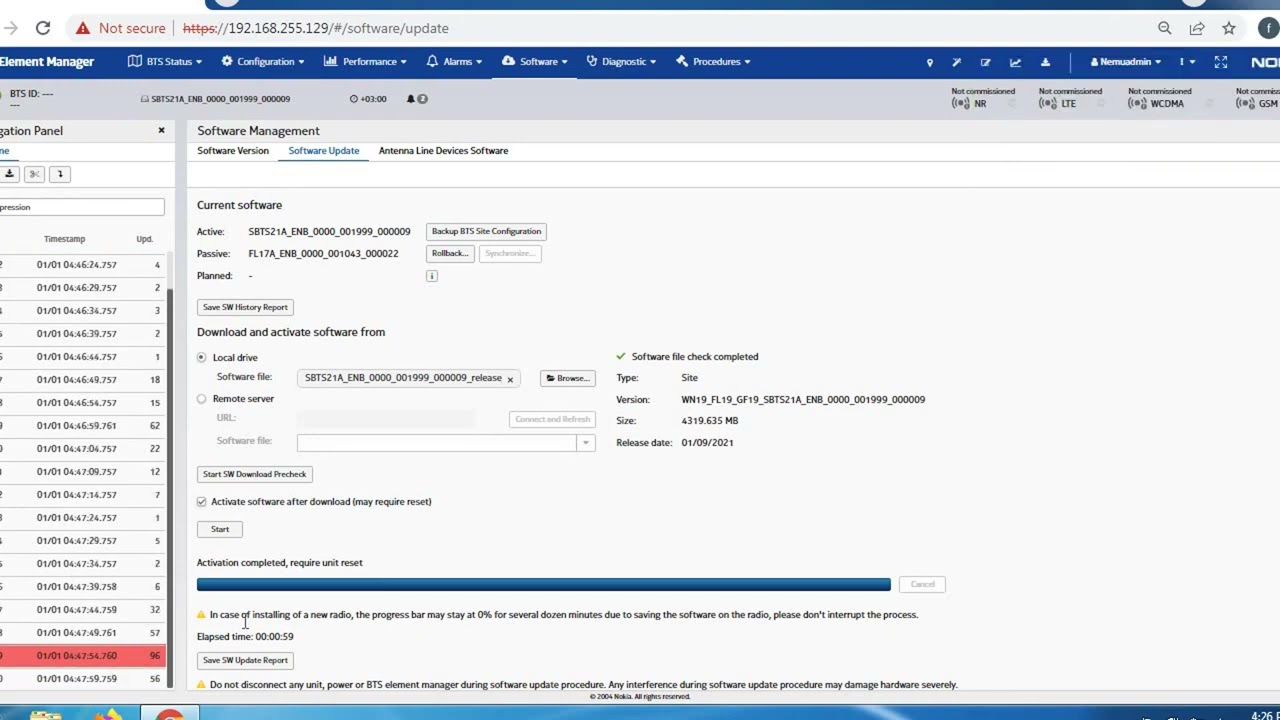
Task: Click the down-arrow icon in navigation panel toolbar
Action: tap(60, 174)
